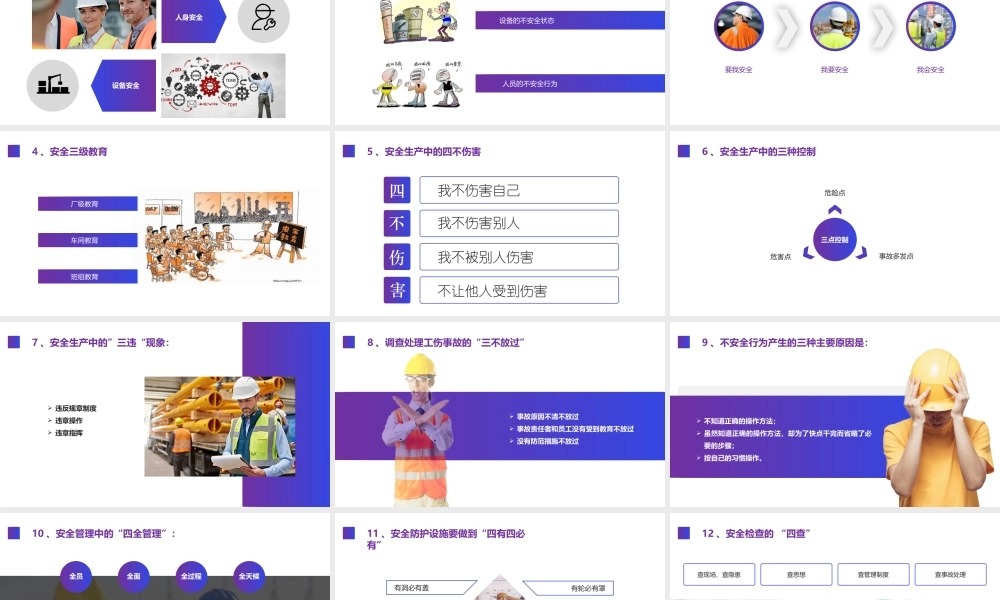Click the circular photo above 我会安全
The image size is (1000, 600).
(930, 27)
